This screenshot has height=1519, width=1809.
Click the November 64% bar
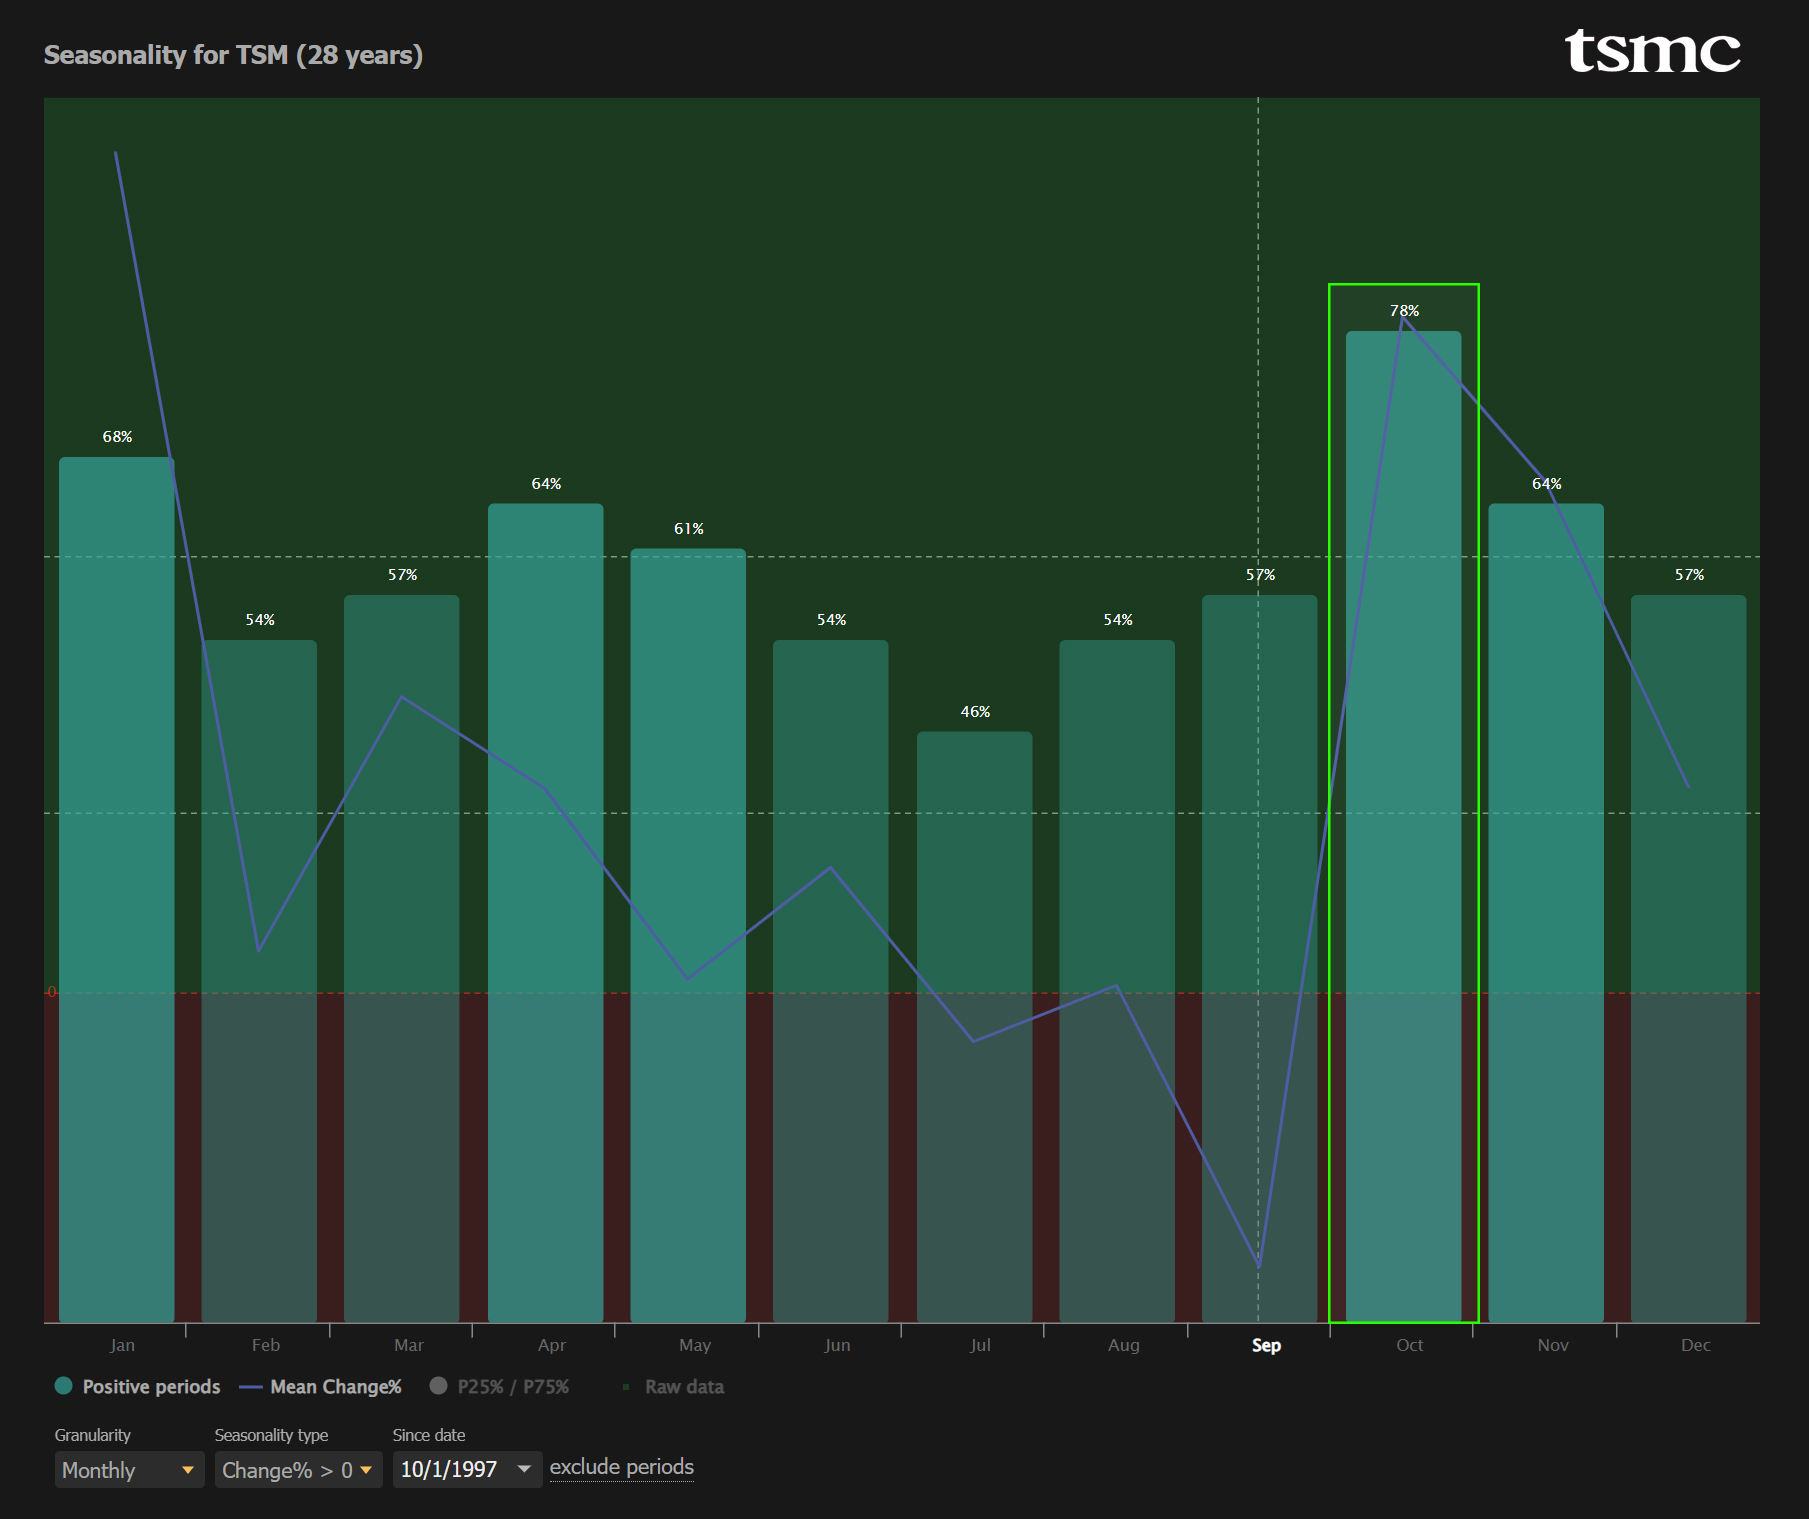[1545, 912]
